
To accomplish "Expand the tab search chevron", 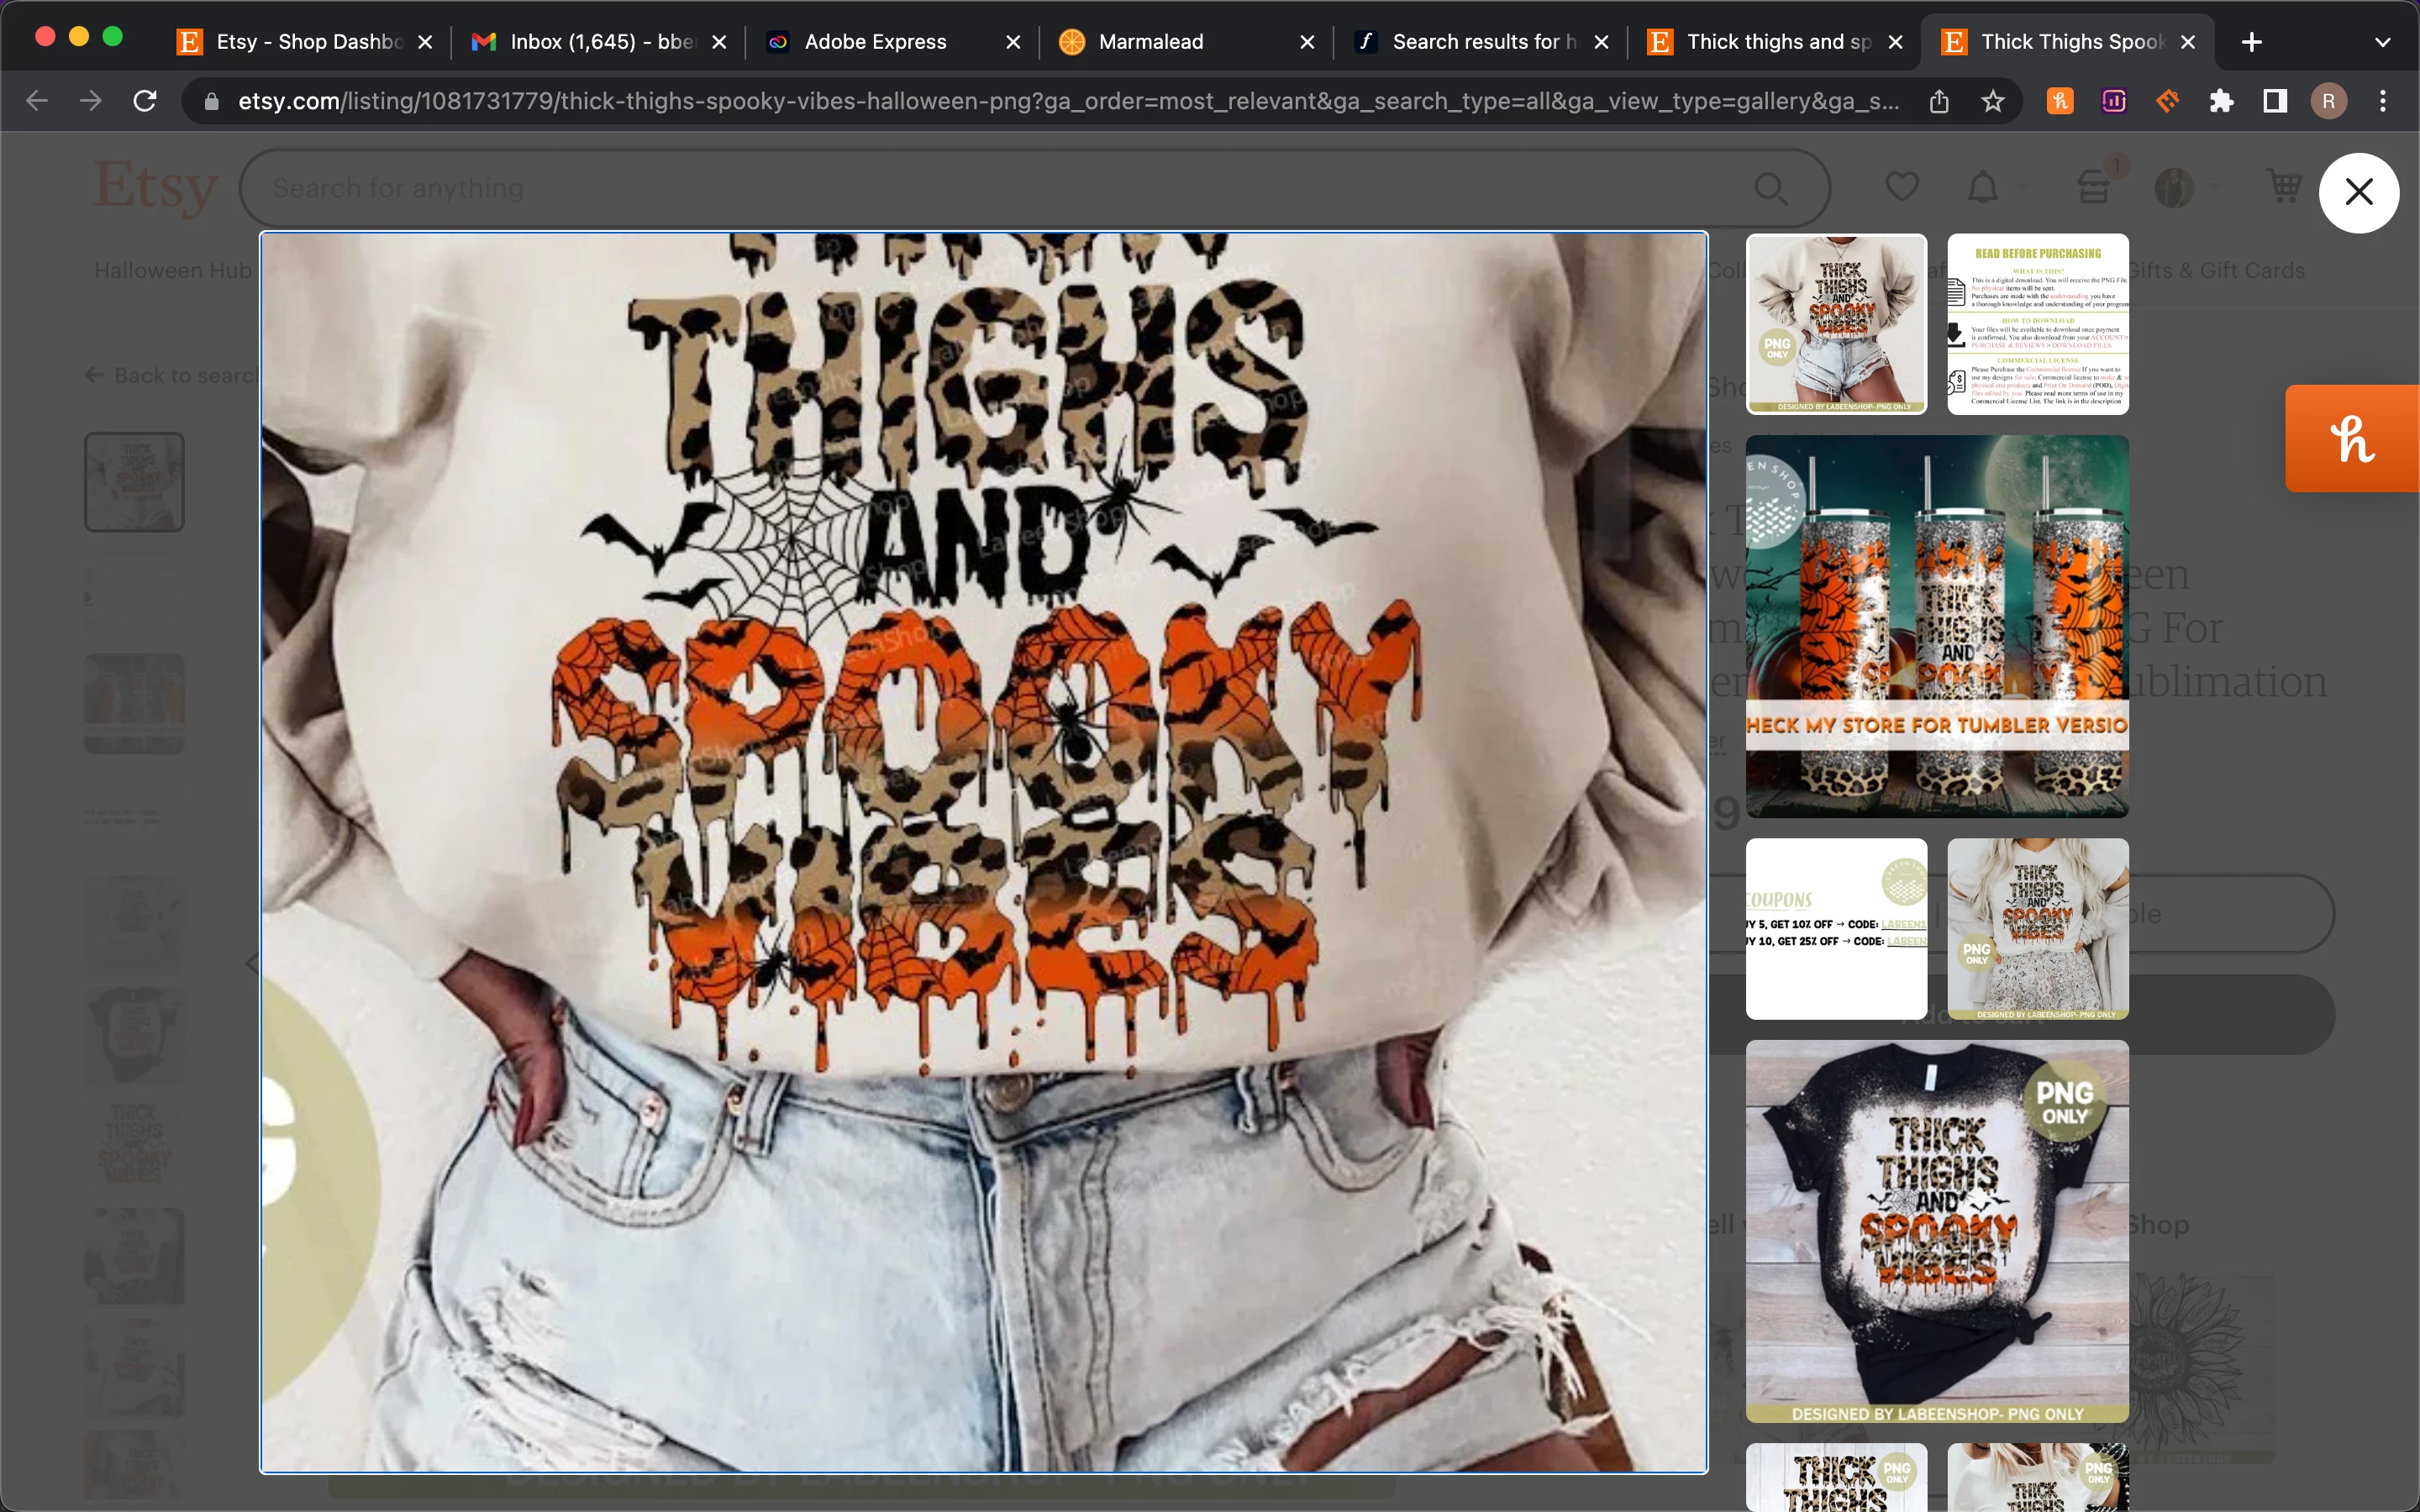I will pyautogui.click(x=2382, y=42).
